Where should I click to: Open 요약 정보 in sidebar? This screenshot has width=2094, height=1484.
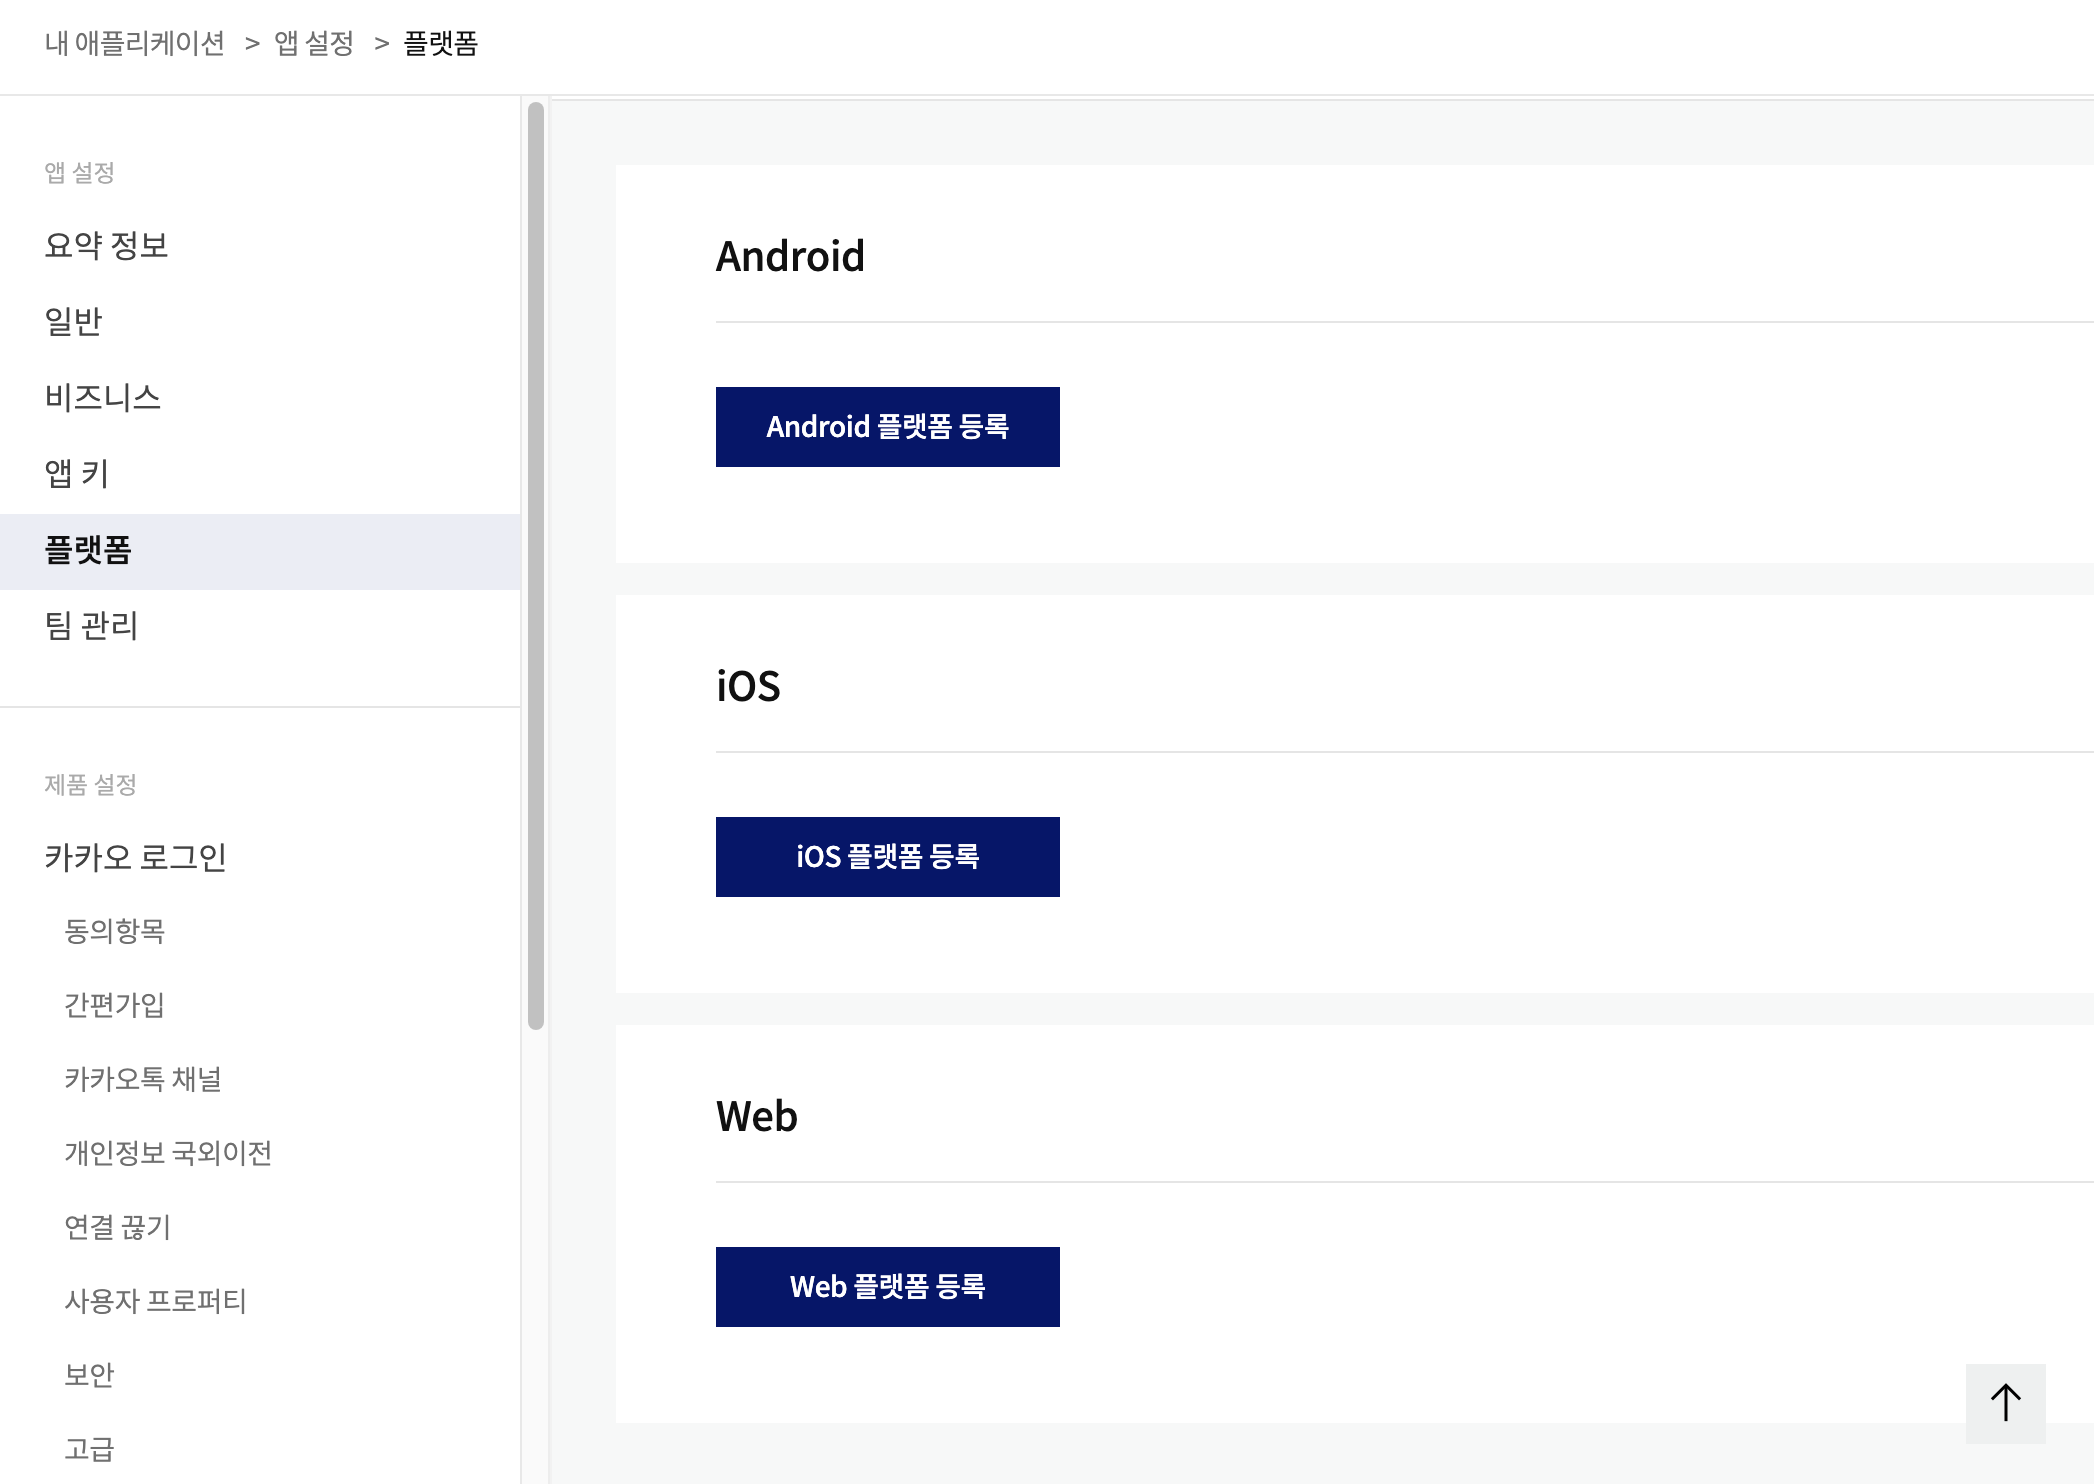(106, 245)
